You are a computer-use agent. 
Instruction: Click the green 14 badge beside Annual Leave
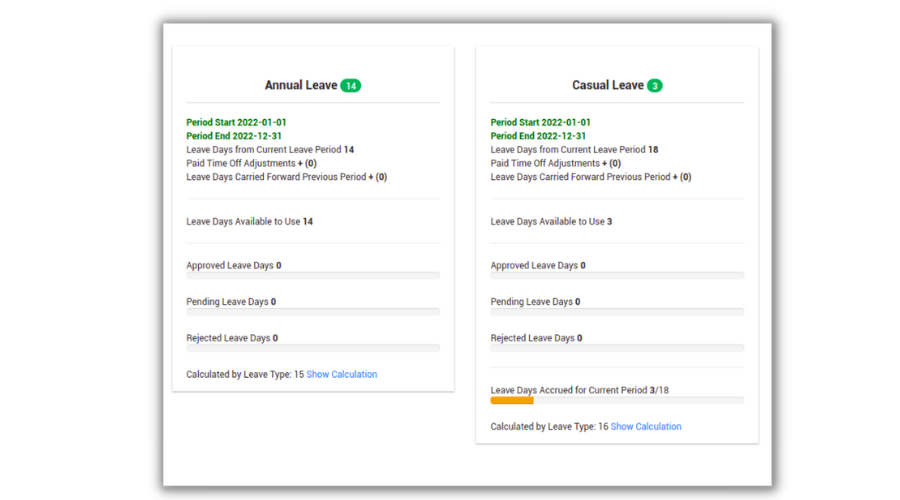(x=350, y=86)
